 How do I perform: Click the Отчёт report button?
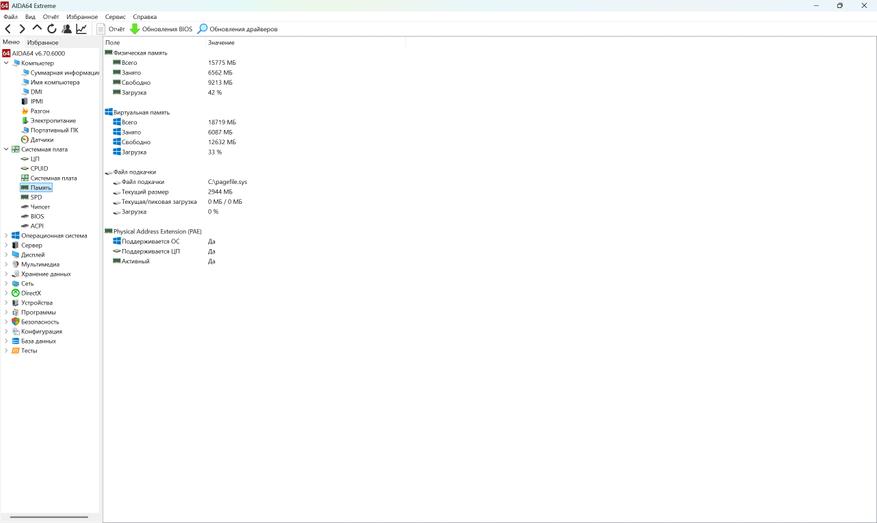(111, 29)
